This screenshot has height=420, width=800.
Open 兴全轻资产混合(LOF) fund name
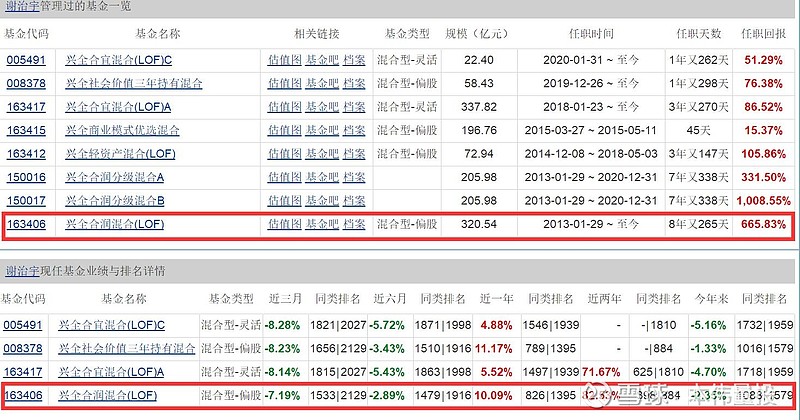click(120, 154)
